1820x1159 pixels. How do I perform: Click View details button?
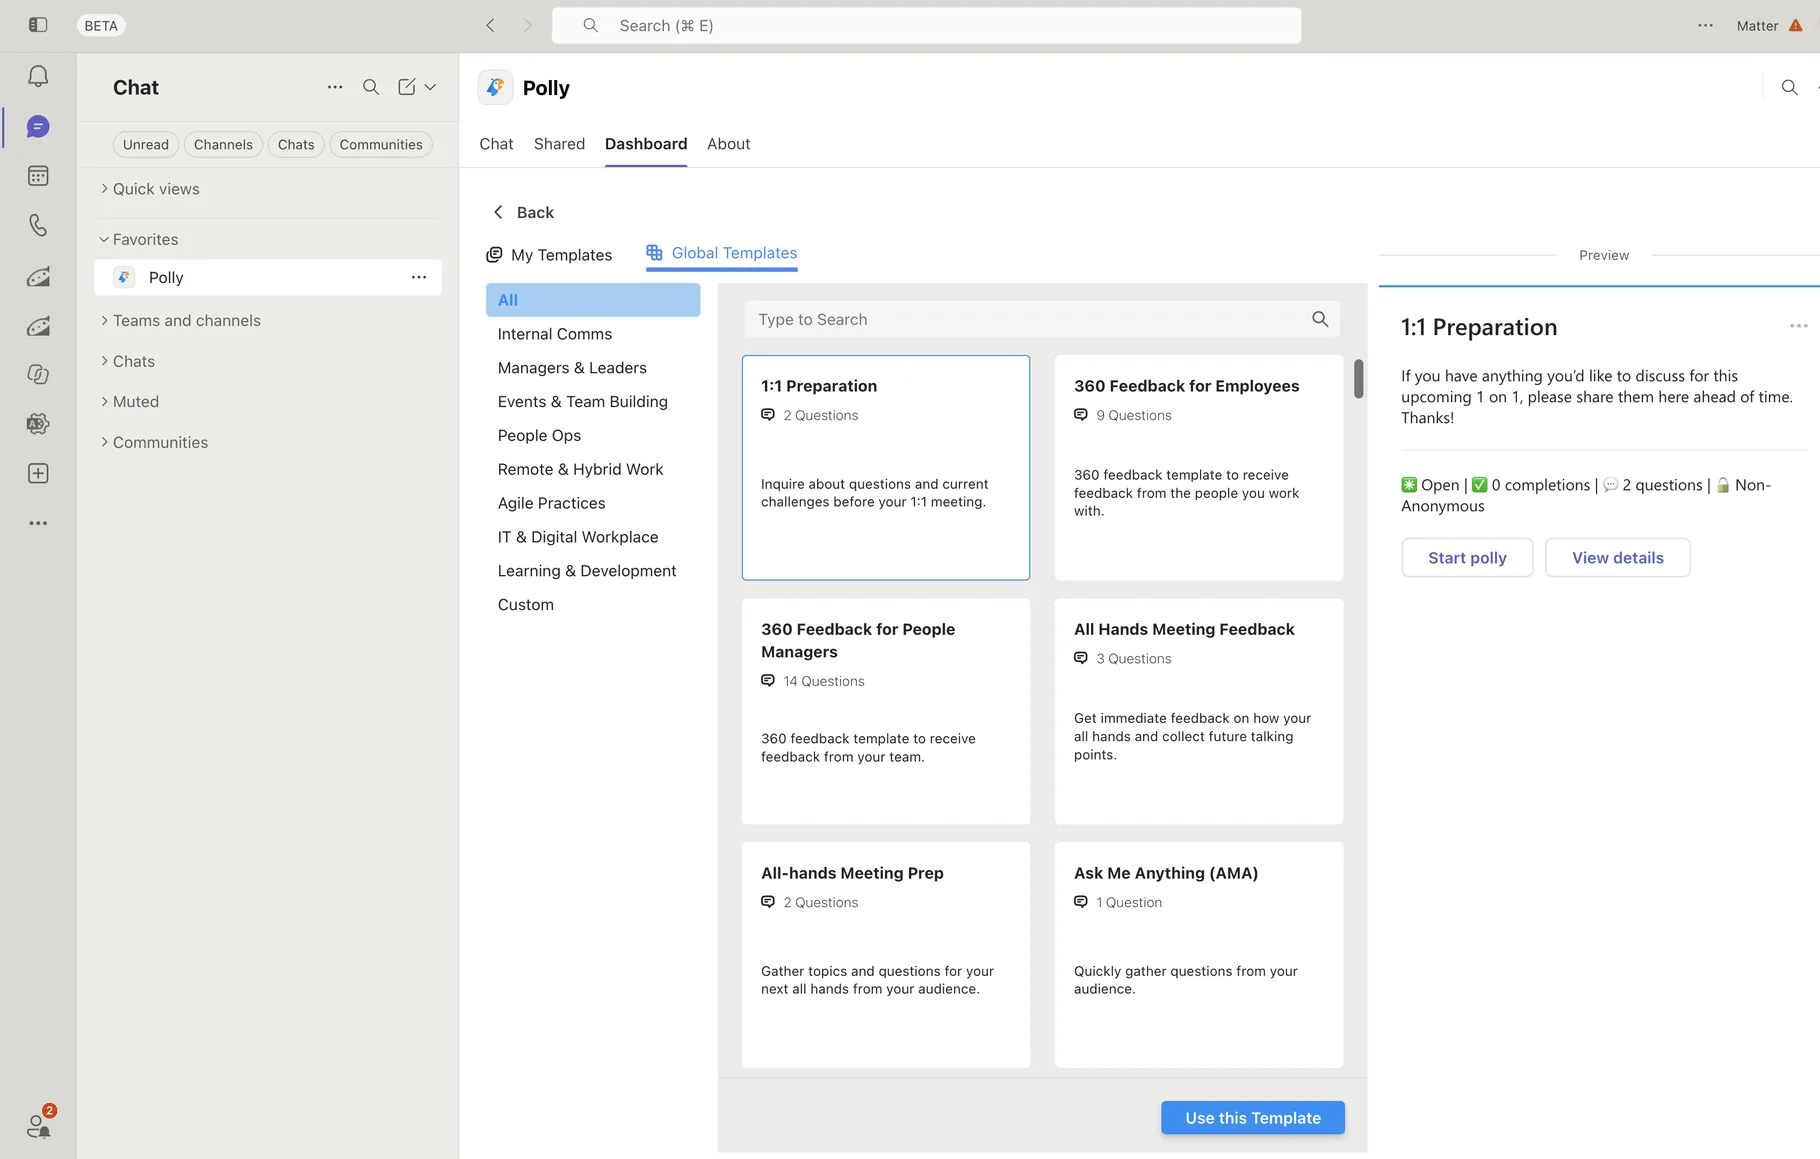tap(1618, 558)
